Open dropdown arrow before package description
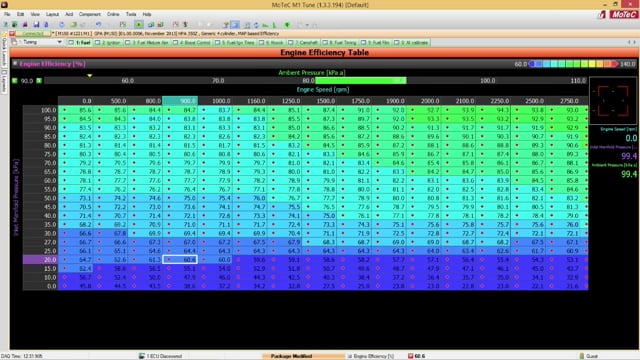The width and height of the screenshot is (640, 360). pyautogui.click(x=53, y=33)
